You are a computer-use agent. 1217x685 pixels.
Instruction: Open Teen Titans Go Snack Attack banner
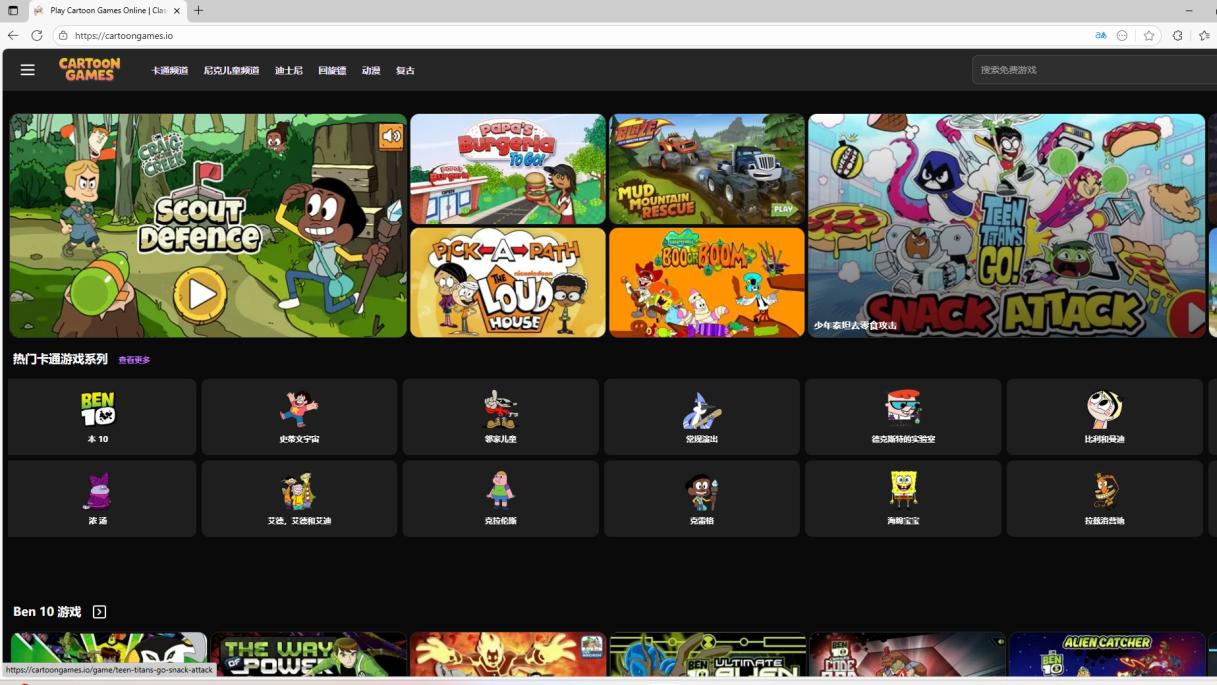tap(1007, 225)
